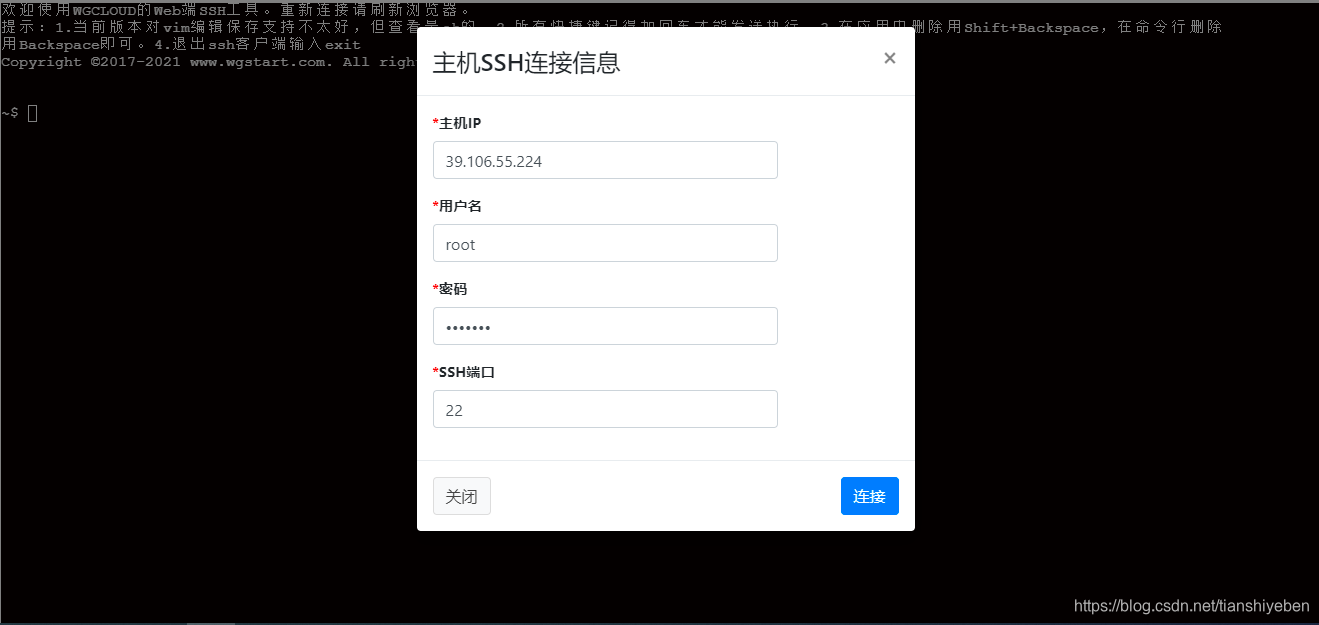Select the 用户名 field containing root

(x=605, y=243)
